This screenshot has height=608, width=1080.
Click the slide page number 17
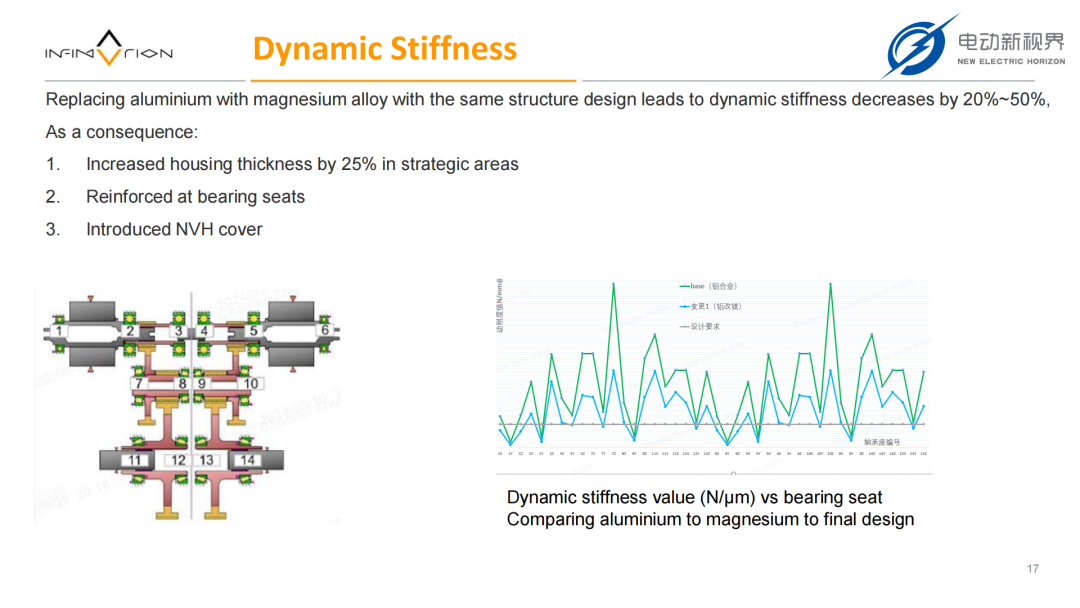(1033, 569)
